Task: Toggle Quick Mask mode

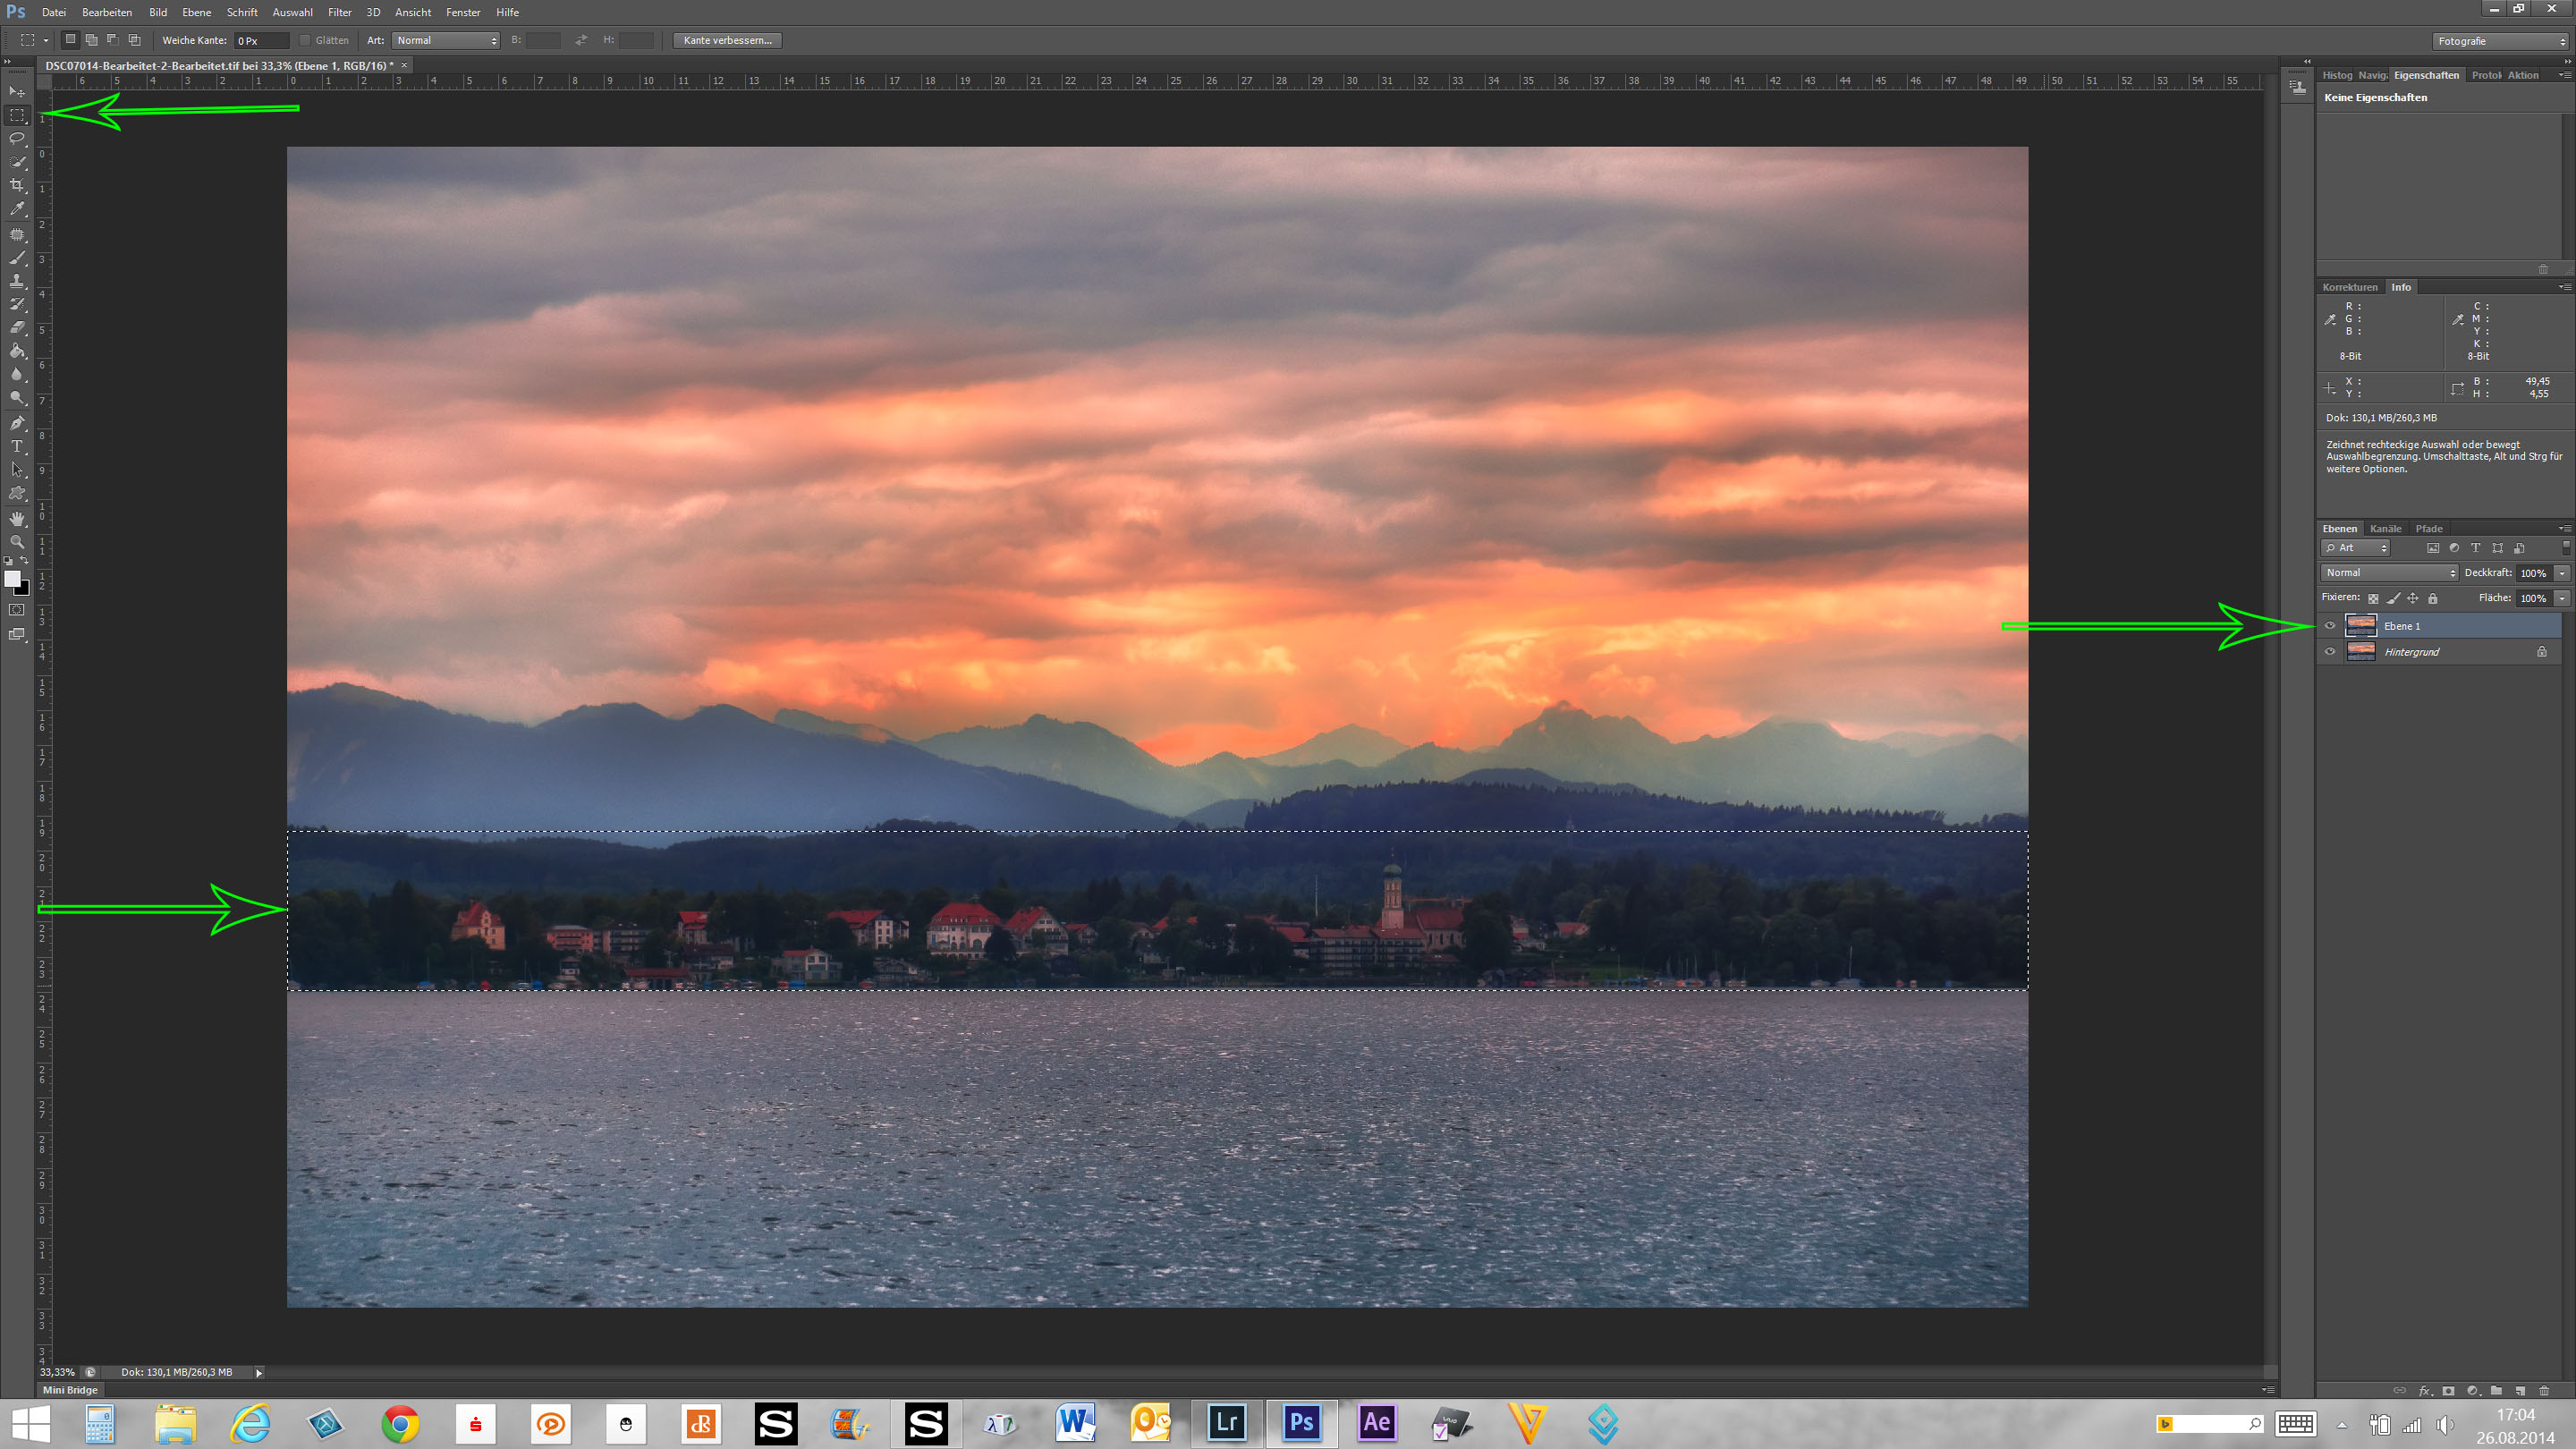Action: pyautogui.click(x=17, y=609)
